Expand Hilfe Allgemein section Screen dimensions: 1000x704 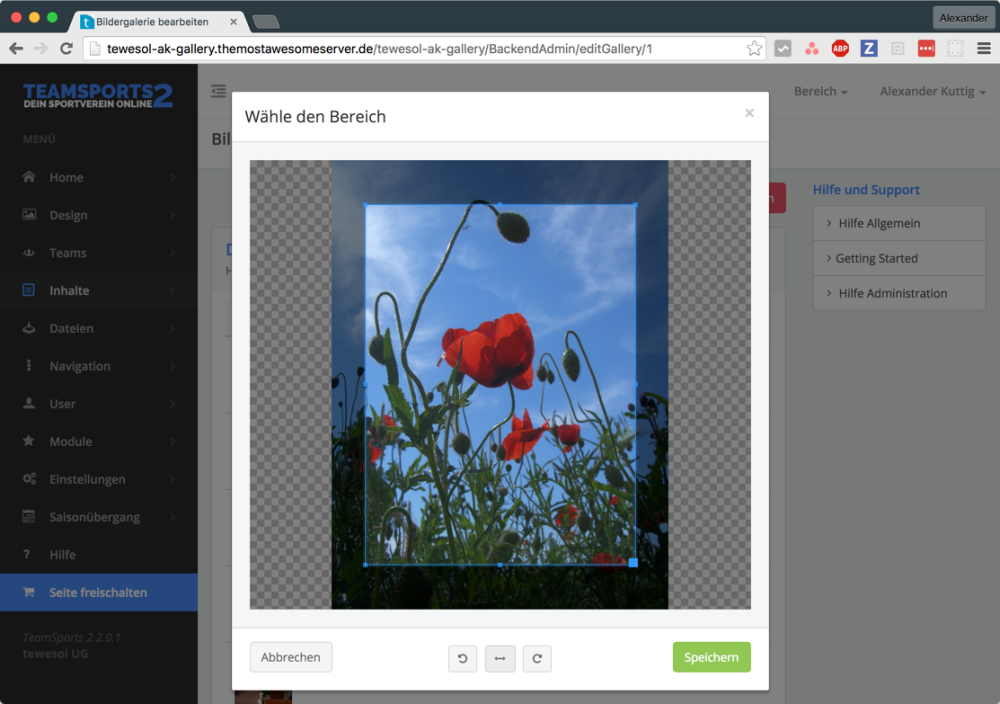coord(899,223)
